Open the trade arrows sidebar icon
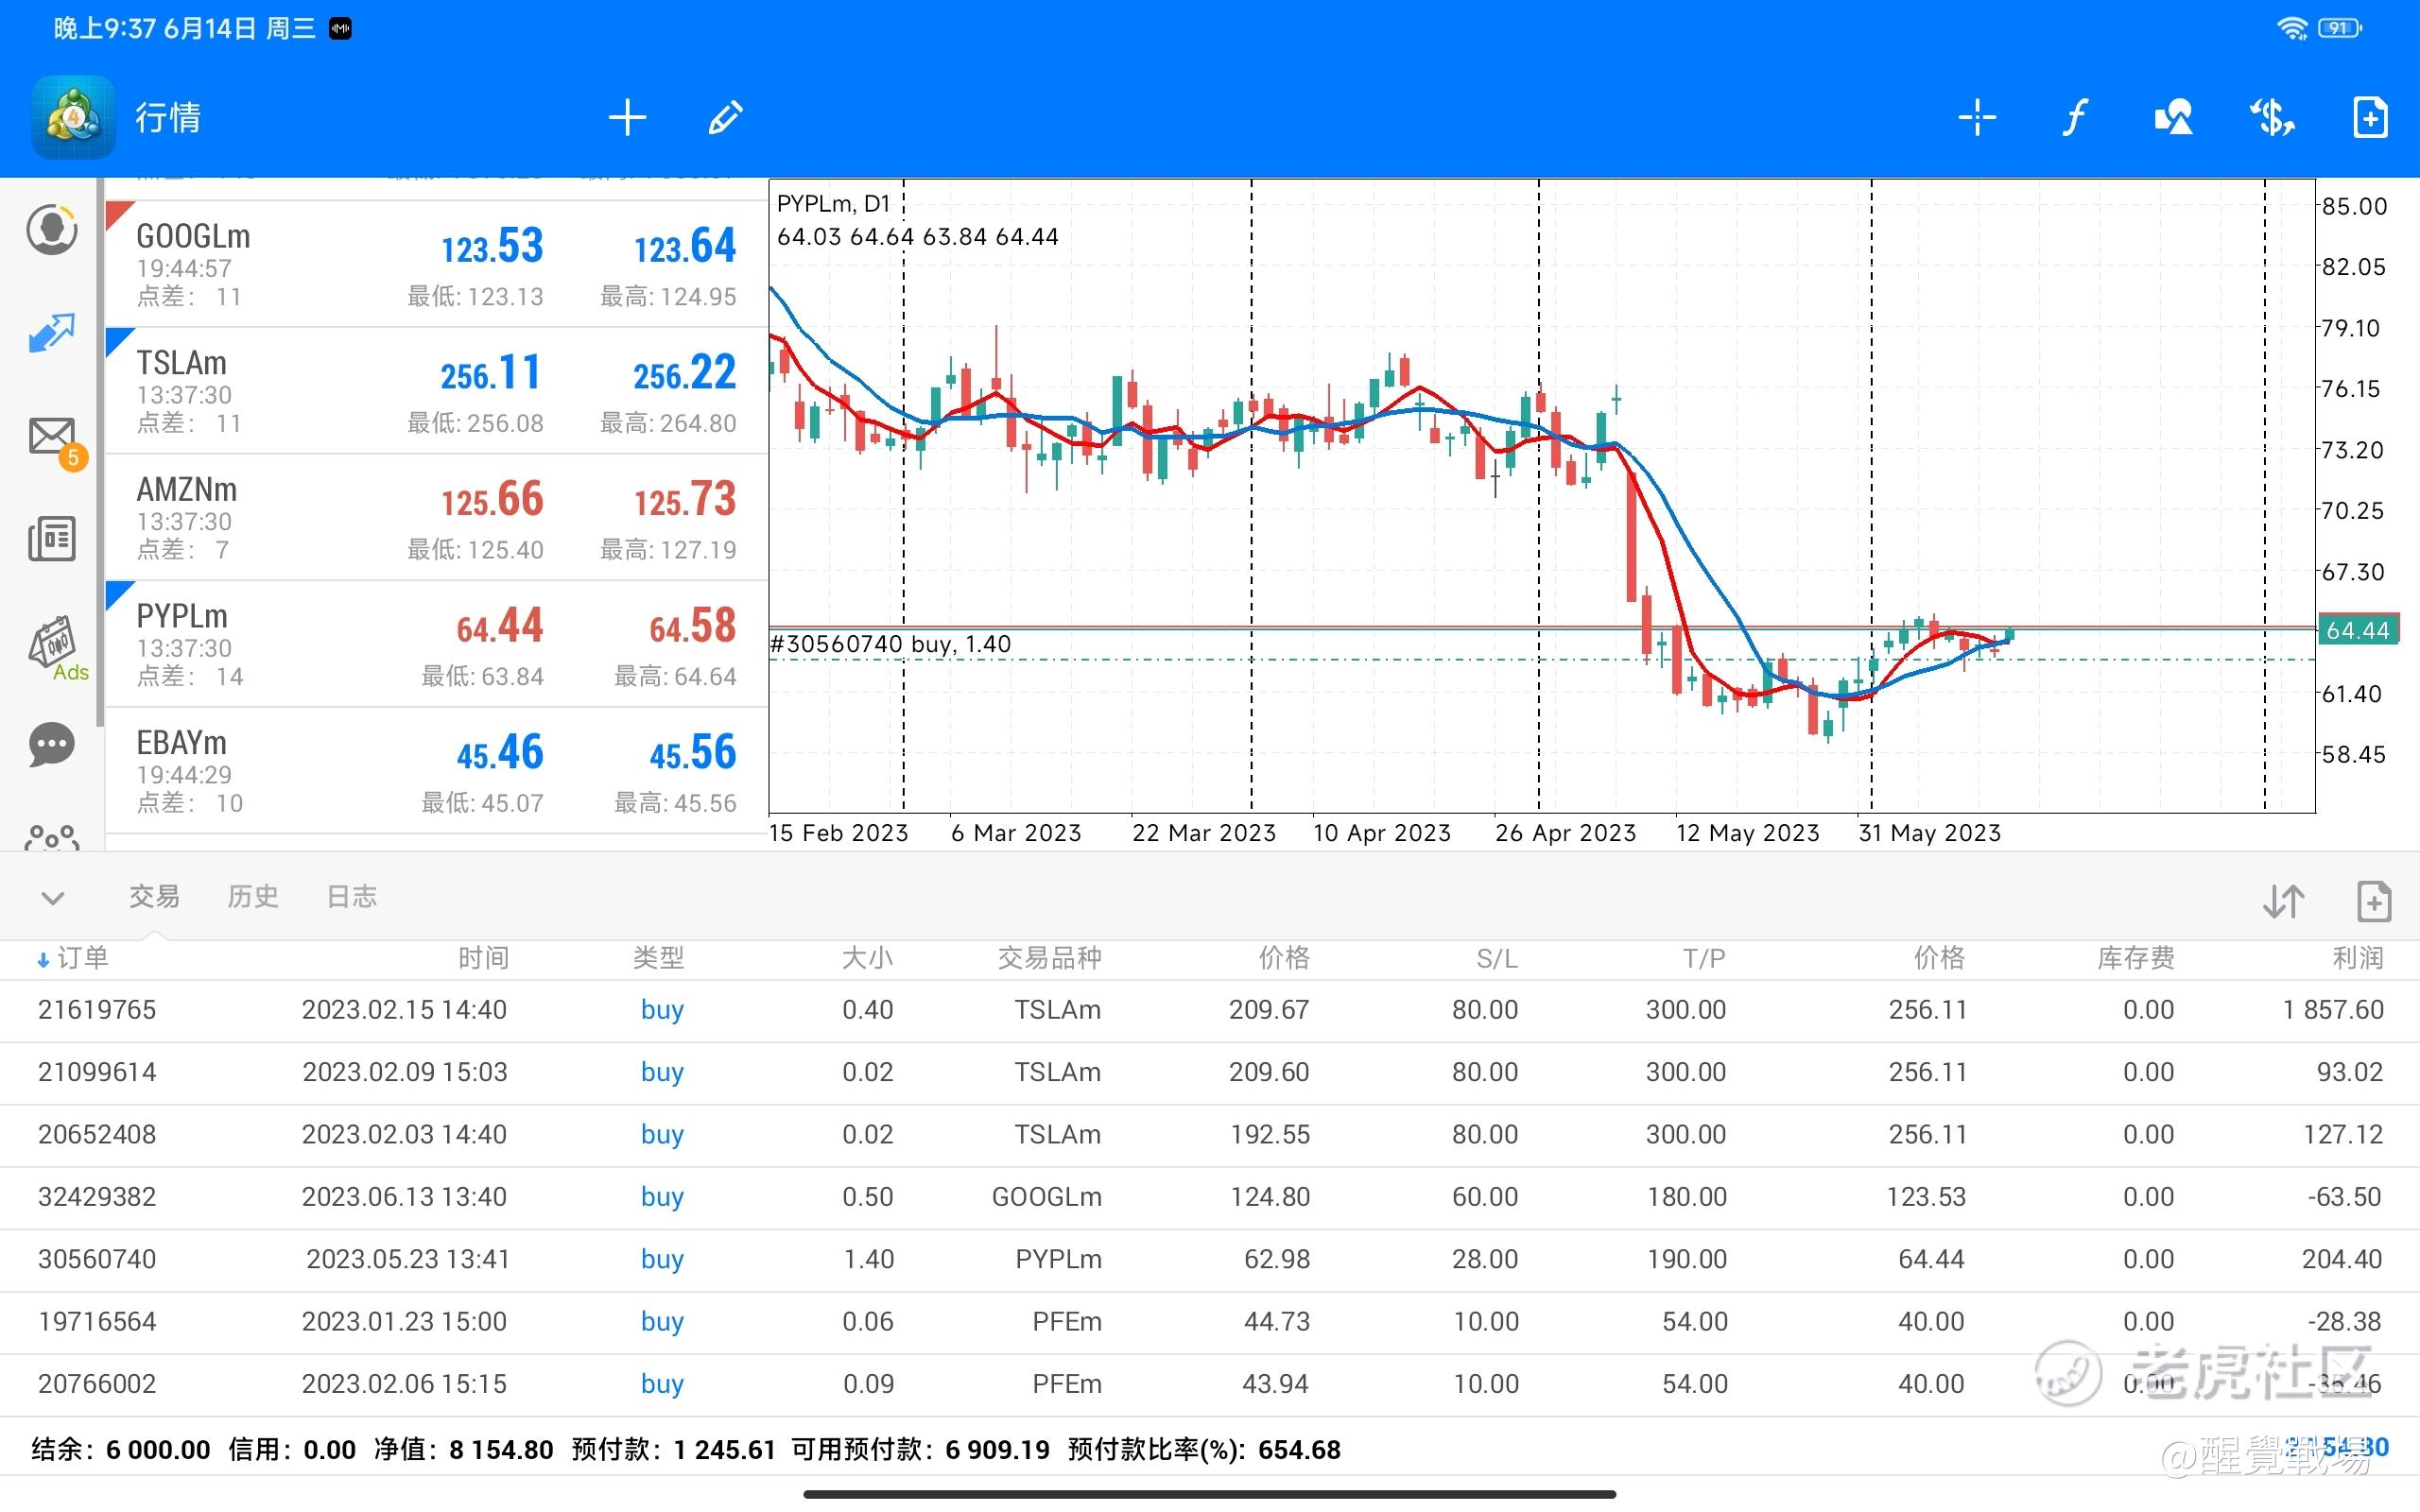Viewport: 2420px width, 1512px height. 52,333
